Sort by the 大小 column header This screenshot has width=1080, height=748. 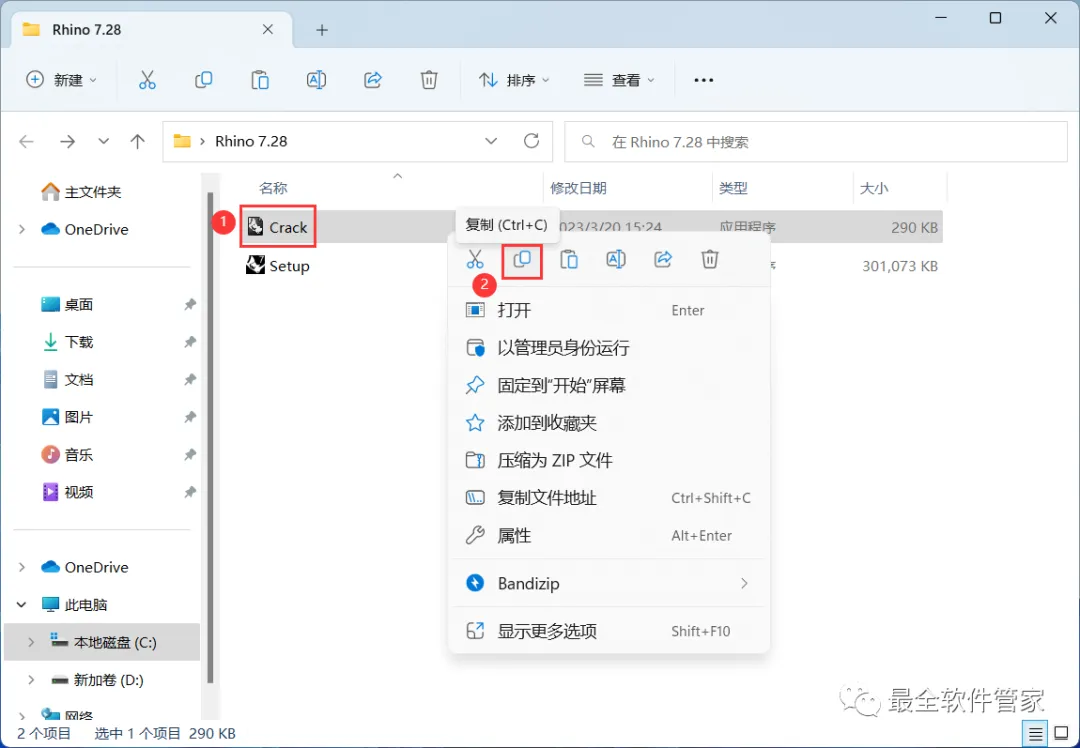(x=873, y=188)
